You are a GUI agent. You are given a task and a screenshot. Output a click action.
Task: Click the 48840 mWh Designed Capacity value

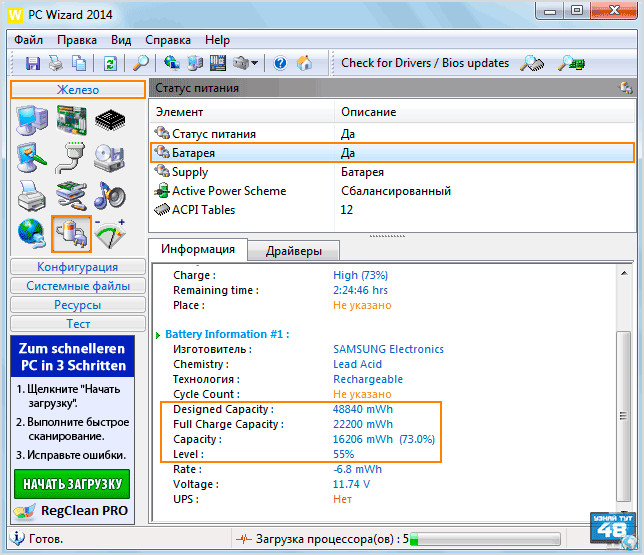pyautogui.click(x=363, y=409)
